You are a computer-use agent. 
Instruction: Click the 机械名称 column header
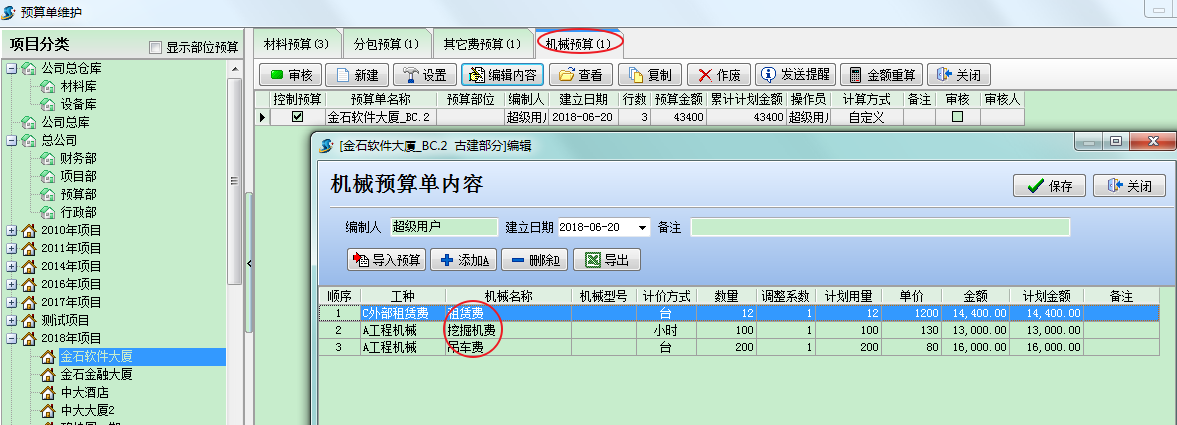click(508, 297)
